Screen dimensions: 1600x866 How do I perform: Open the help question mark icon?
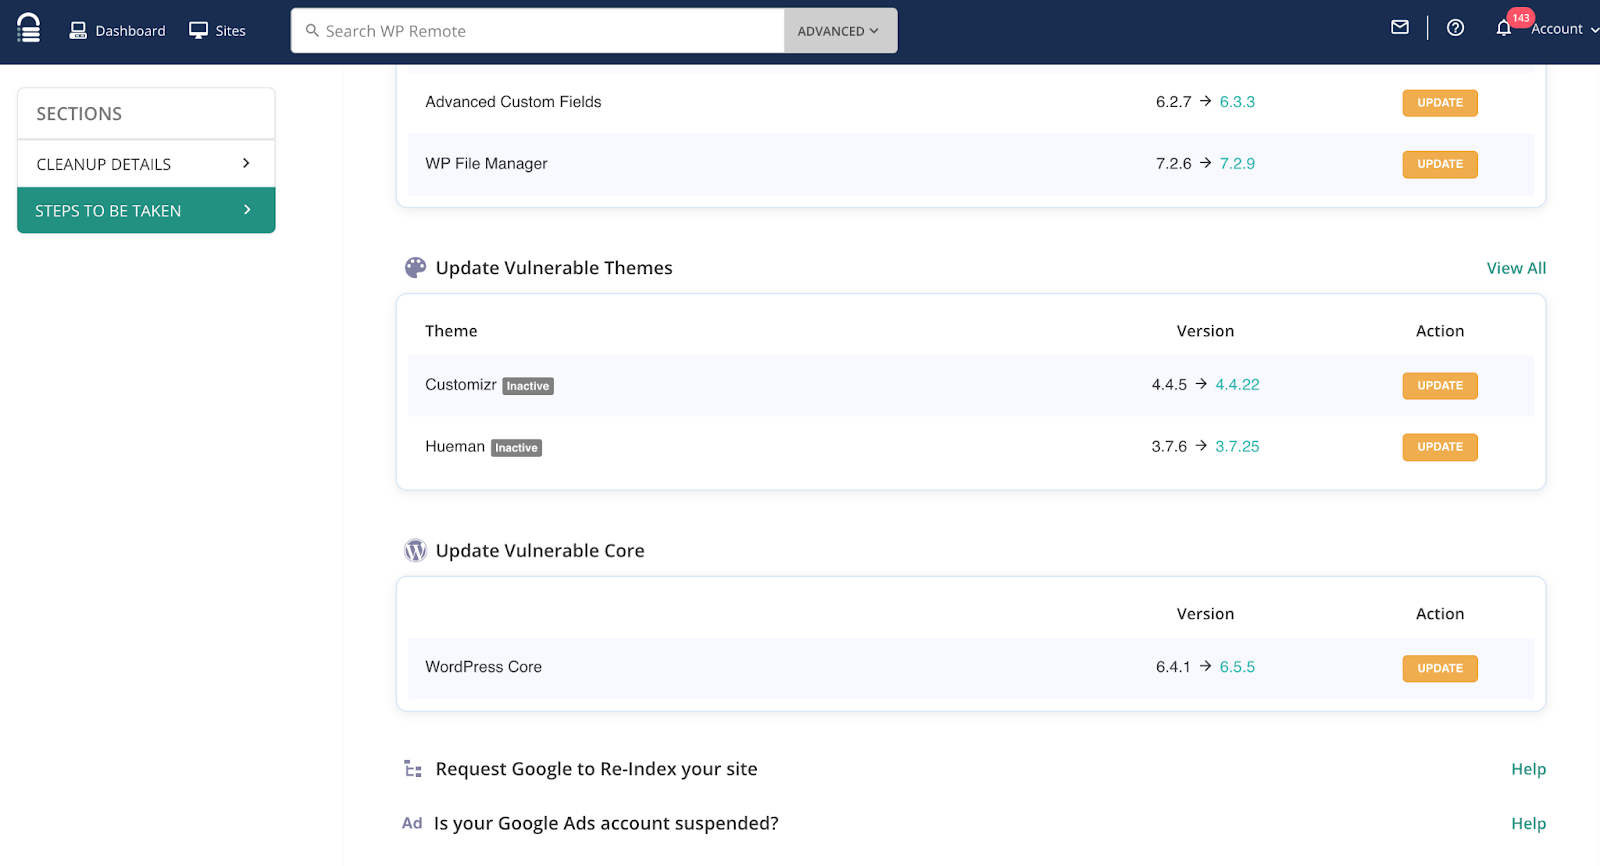click(x=1456, y=28)
